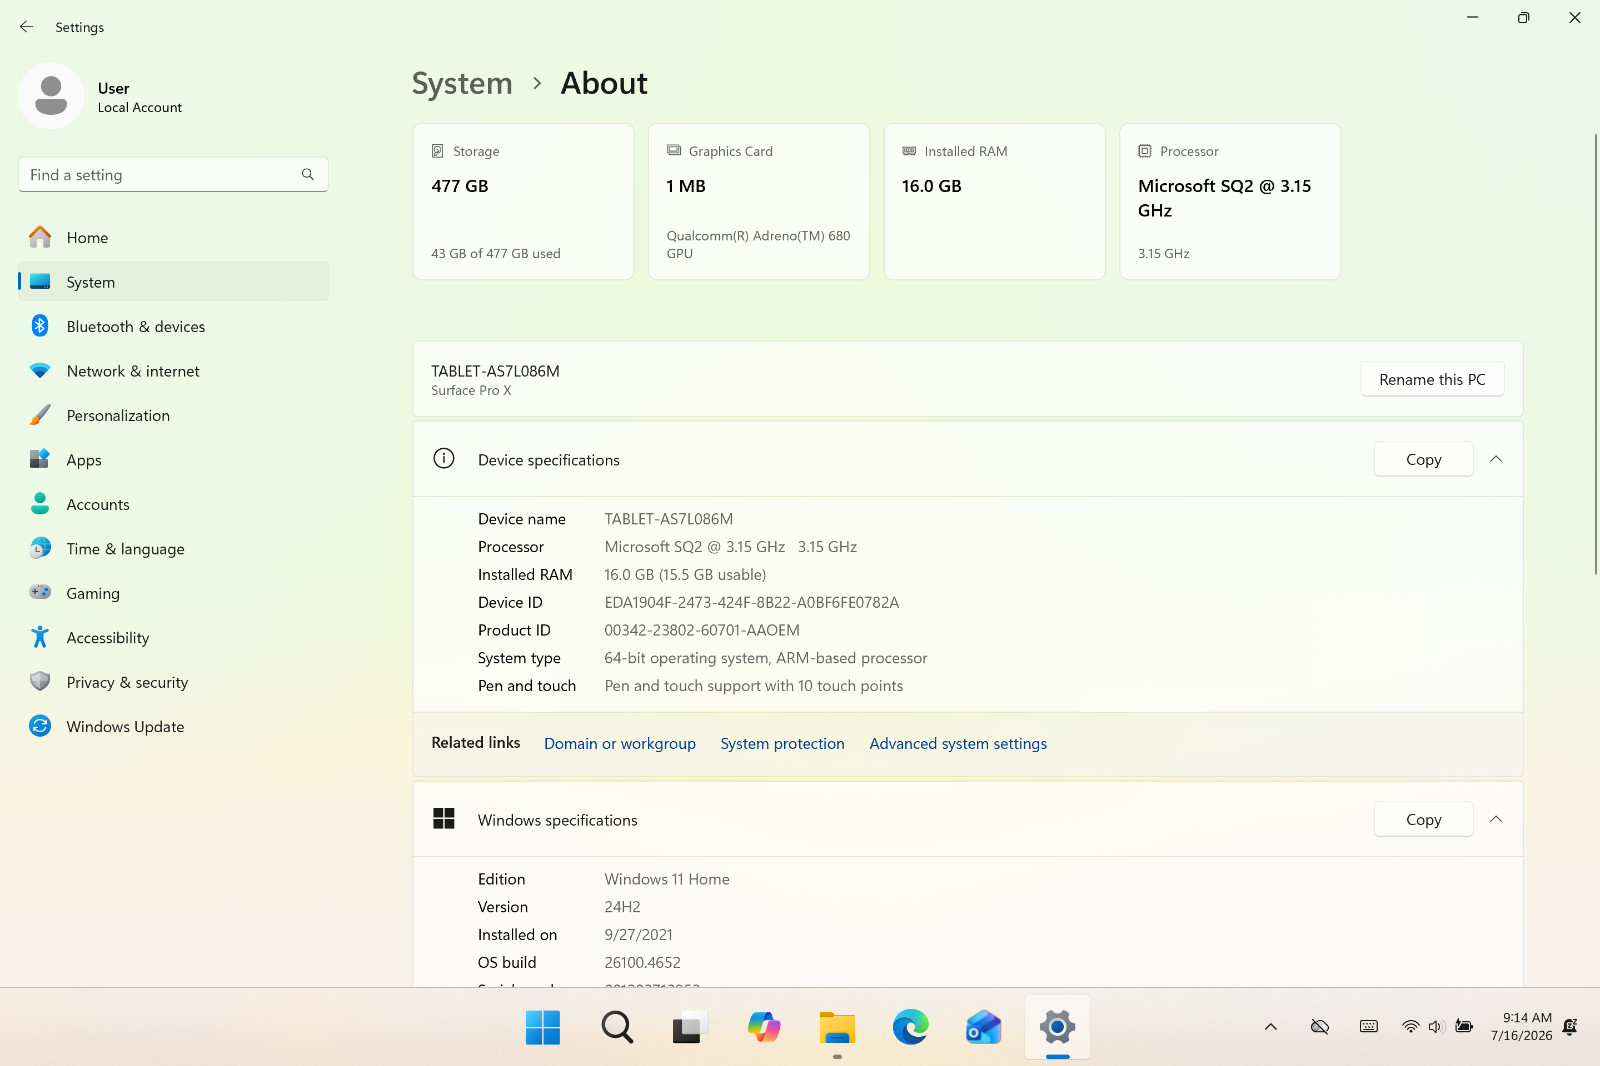Screen dimensions: 1600x1066
Task: Click the back arrow in Settings
Action: point(27,27)
